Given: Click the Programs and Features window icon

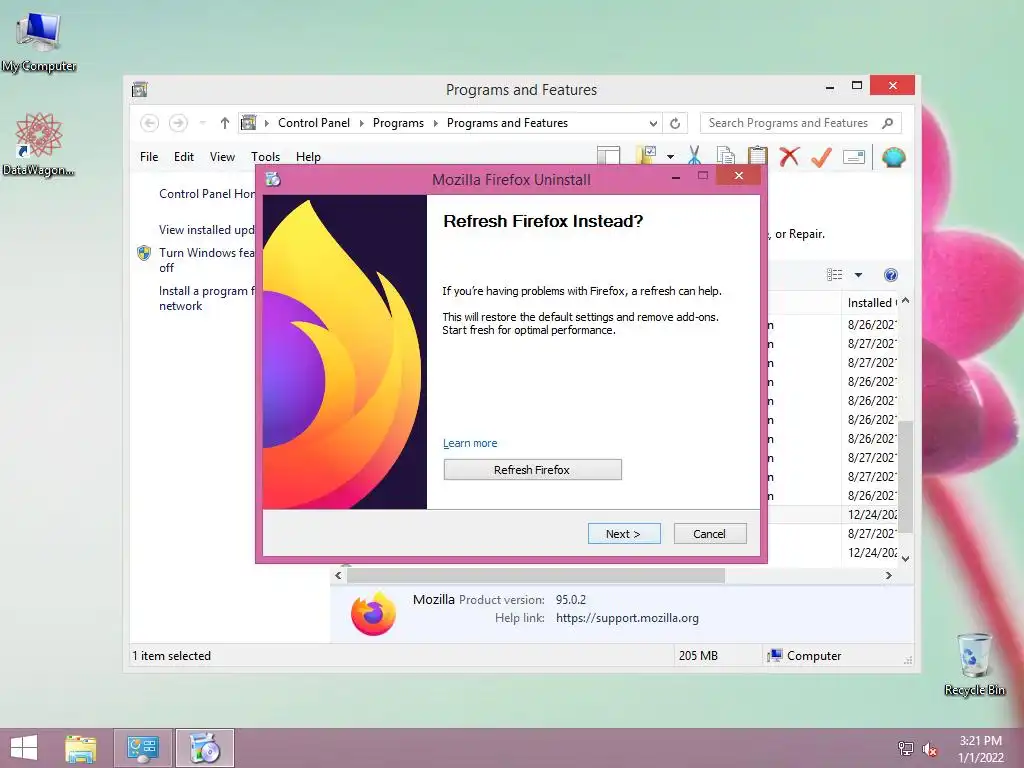Looking at the screenshot, I should click(140, 89).
